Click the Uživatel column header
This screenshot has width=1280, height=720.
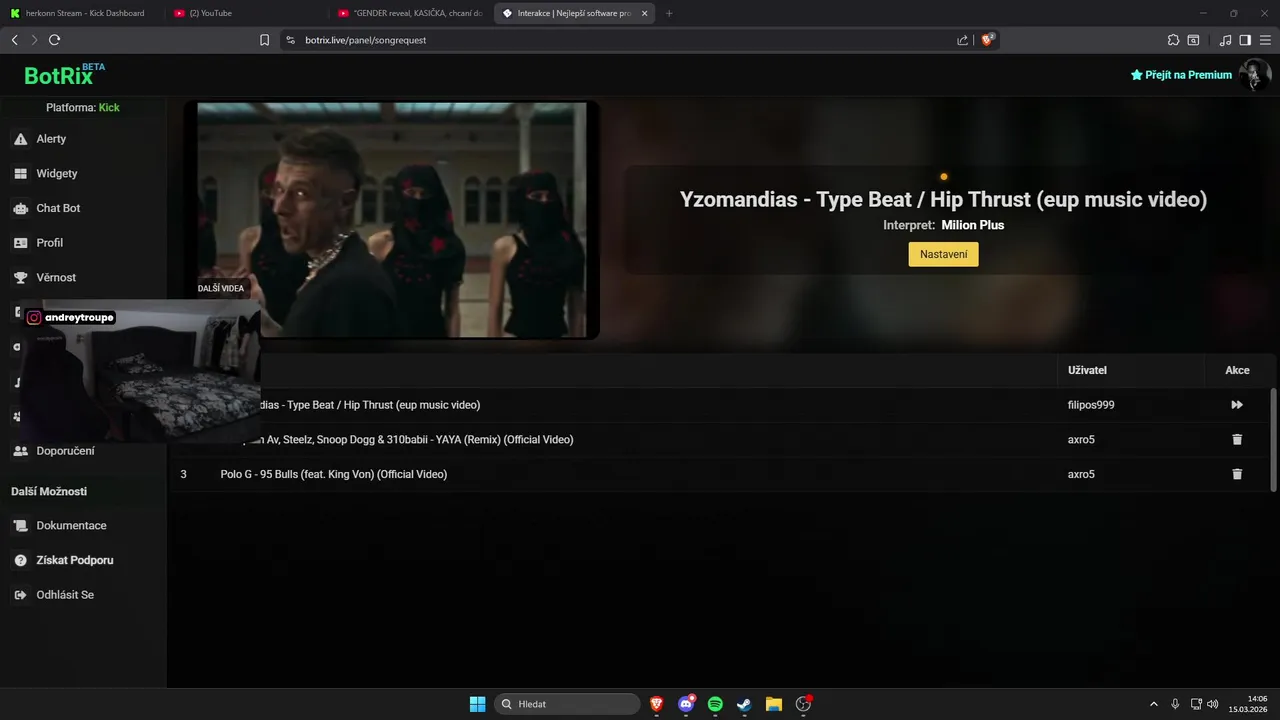point(1087,370)
